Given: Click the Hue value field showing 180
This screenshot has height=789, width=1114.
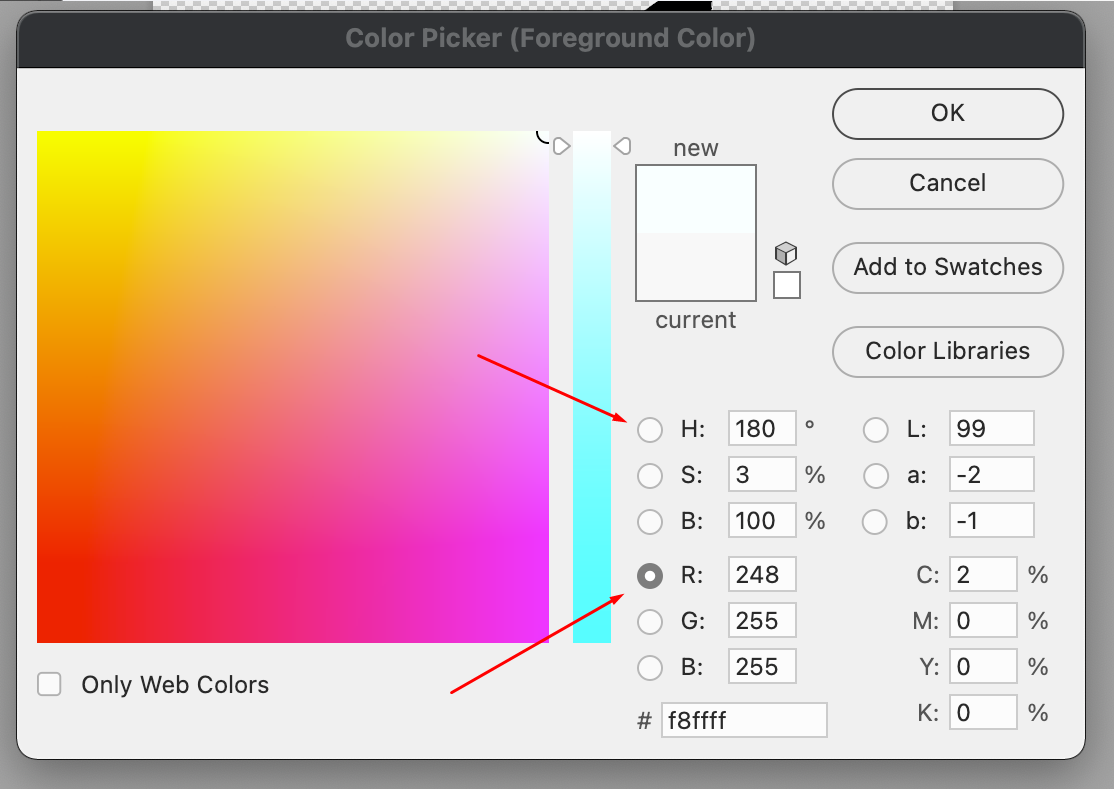Looking at the screenshot, I should click(x=761, y=429).
